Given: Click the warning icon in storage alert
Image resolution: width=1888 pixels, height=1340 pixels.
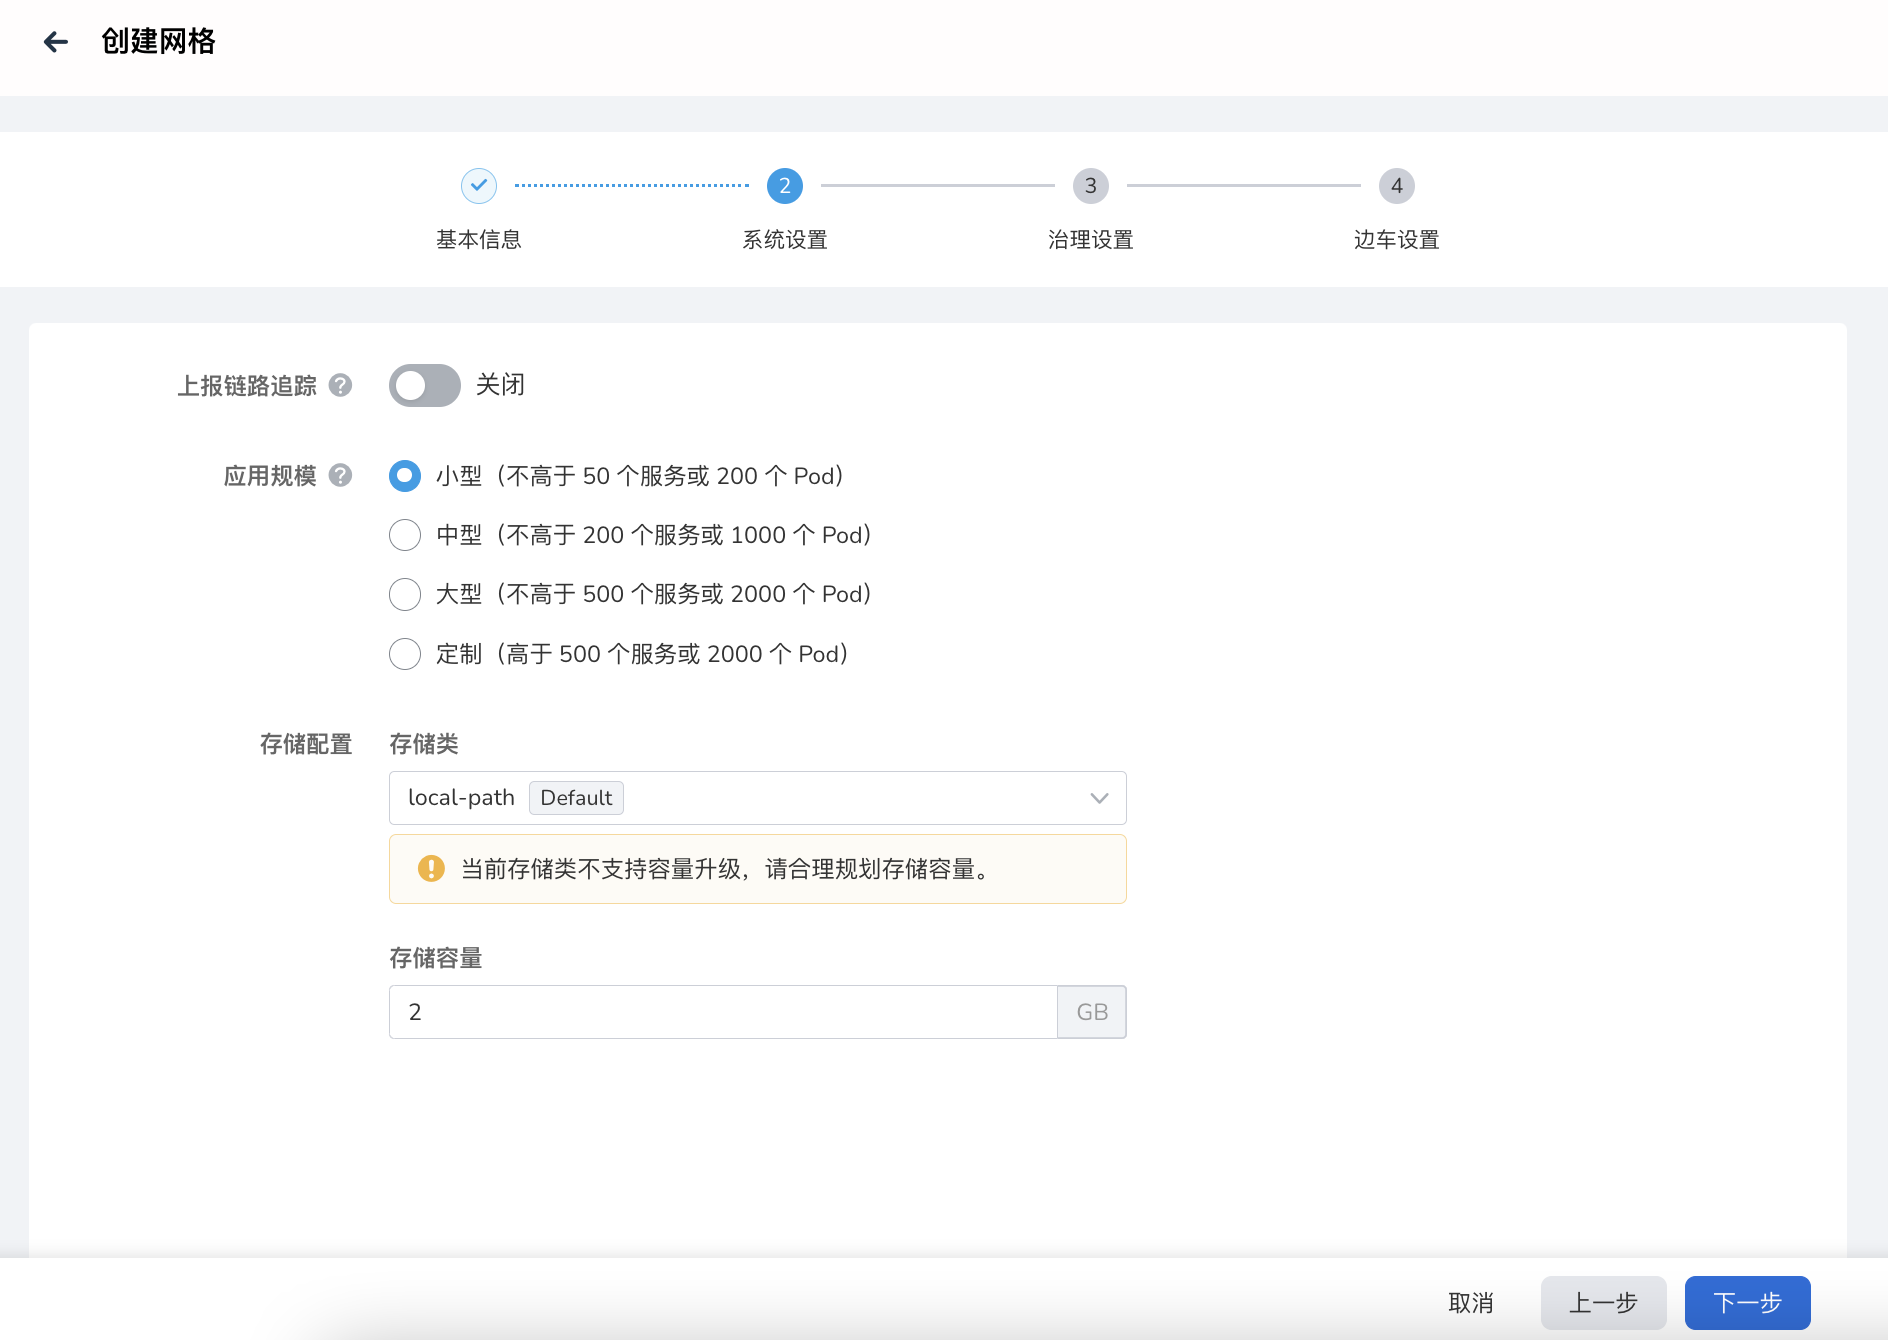Looking at the screenshot, I should (431, 868).
